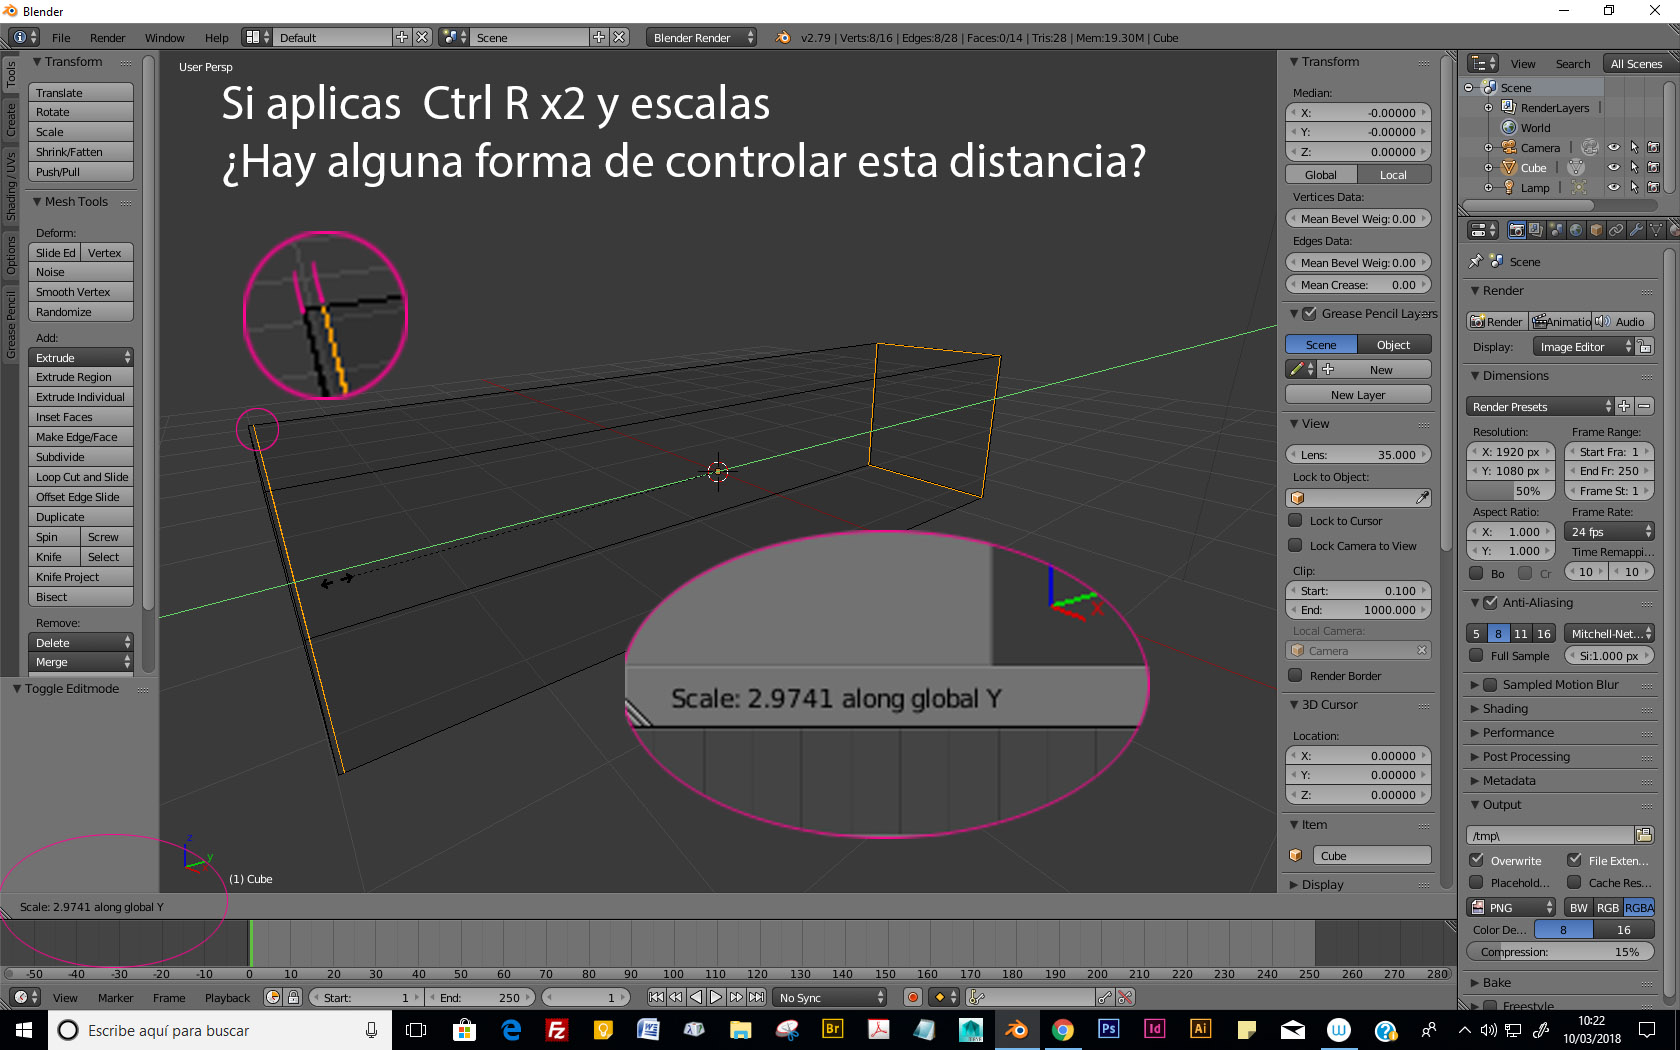The height and width of the screenshot is (1050, 1680).
Task: Click the Scene data icon in outliner
Action: tap(1489, 87)
